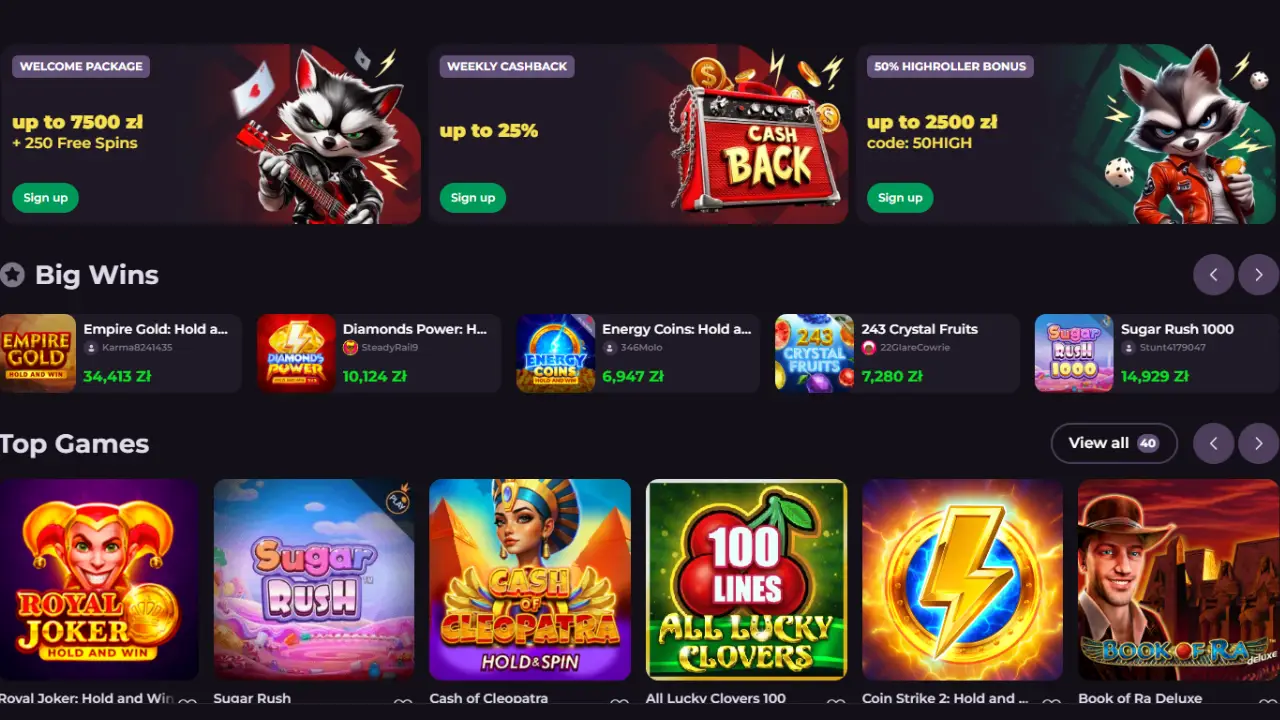Click Energy Coins game icon in Big Wins
This screenshot has height=720, width=1280.
[555, 353]
